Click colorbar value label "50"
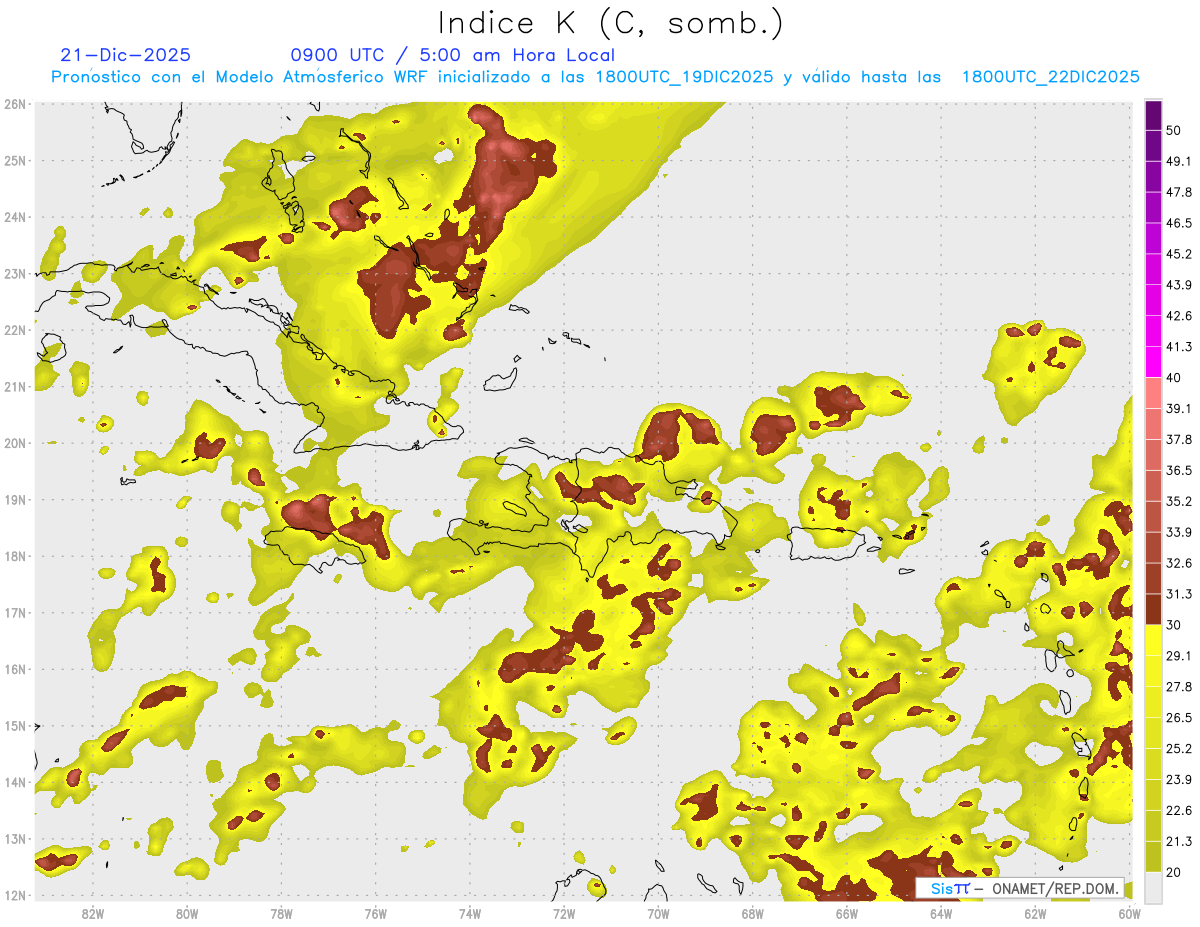Image resolution: width=1200 pixels, height=927 pixels. point(1173,130)
